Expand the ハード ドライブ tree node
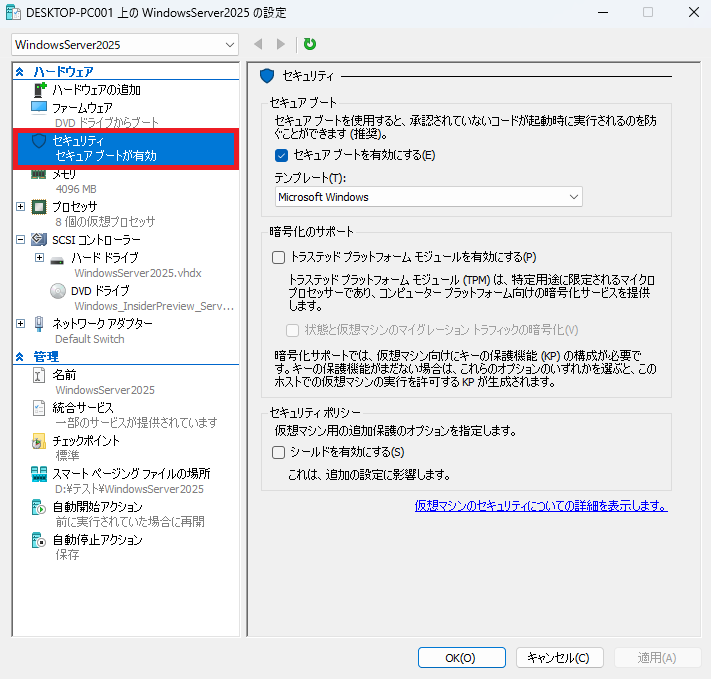Screen dimensions: 711x679 (x=39, y=258)
